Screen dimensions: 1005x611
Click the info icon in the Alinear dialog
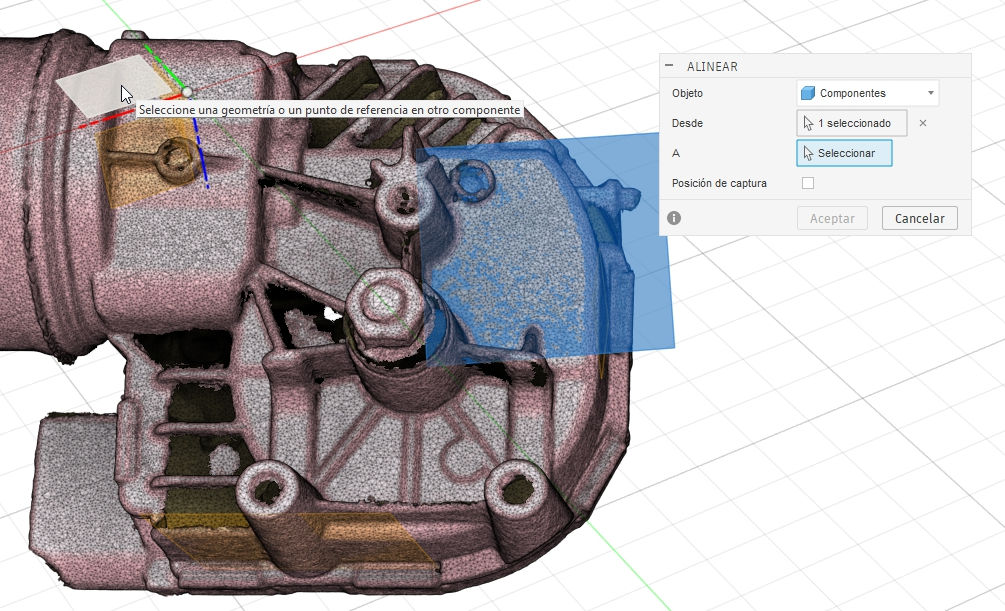674,217
